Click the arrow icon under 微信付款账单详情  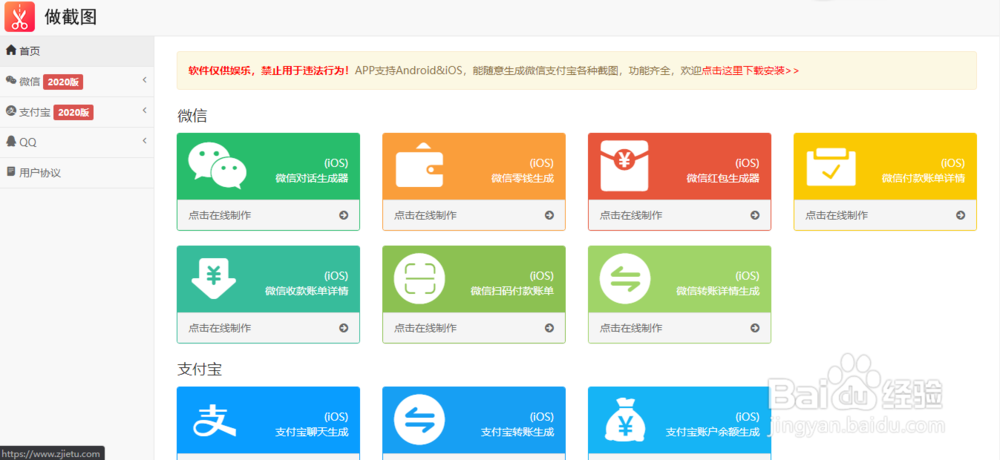coord(960,216)
